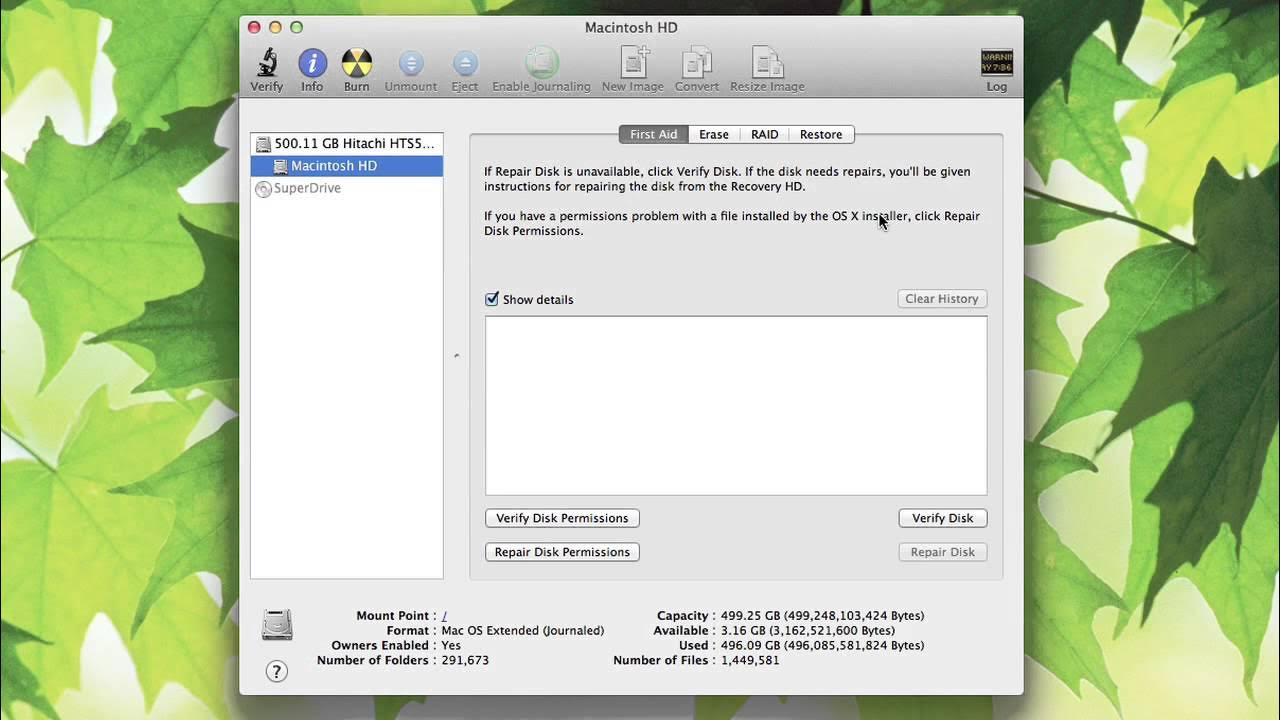Uncheck the Show details checkbox
The height and width of the screenshot is (720, 1280).
[x=492, y=299]
